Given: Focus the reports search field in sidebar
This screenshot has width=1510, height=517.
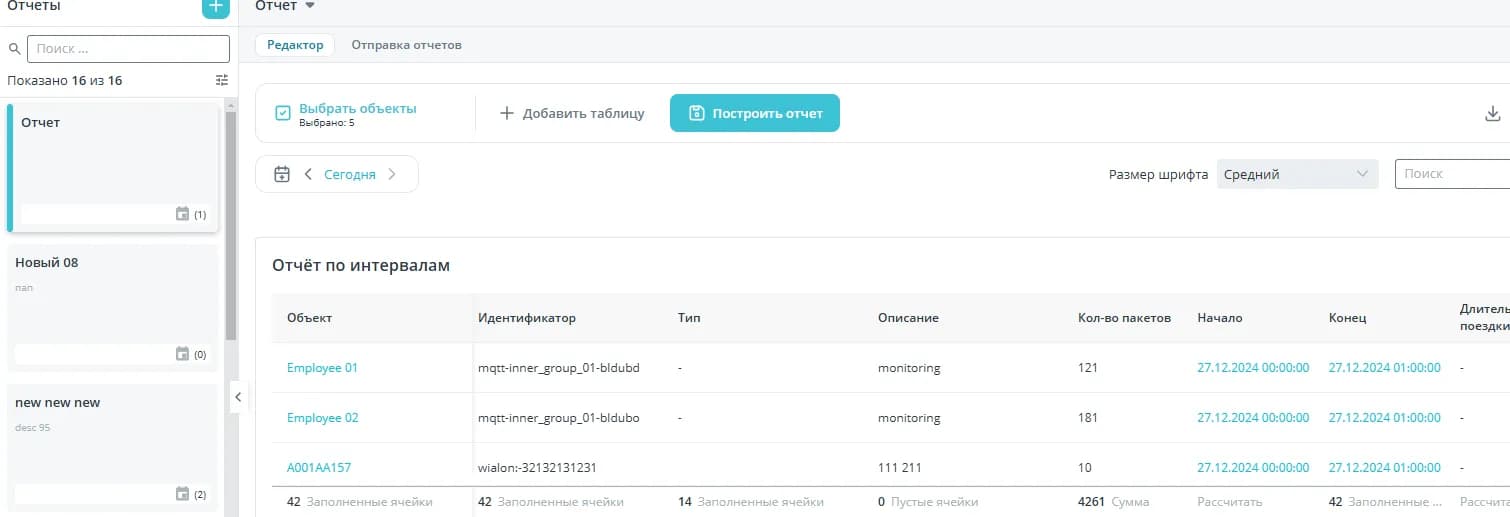Looking at the screenshot, I should click(x=128, y=49).
